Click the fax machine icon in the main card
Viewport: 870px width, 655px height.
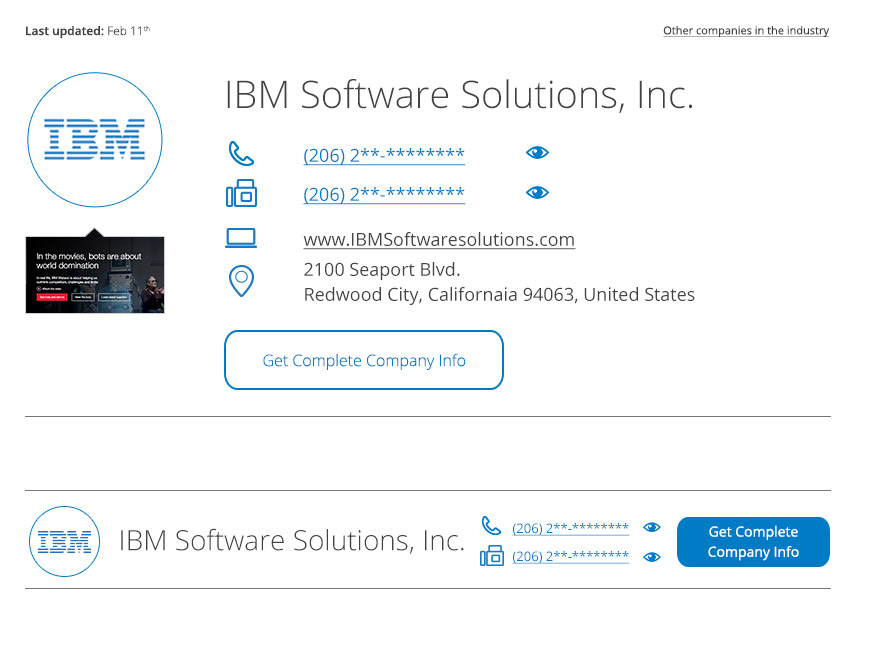241,193
